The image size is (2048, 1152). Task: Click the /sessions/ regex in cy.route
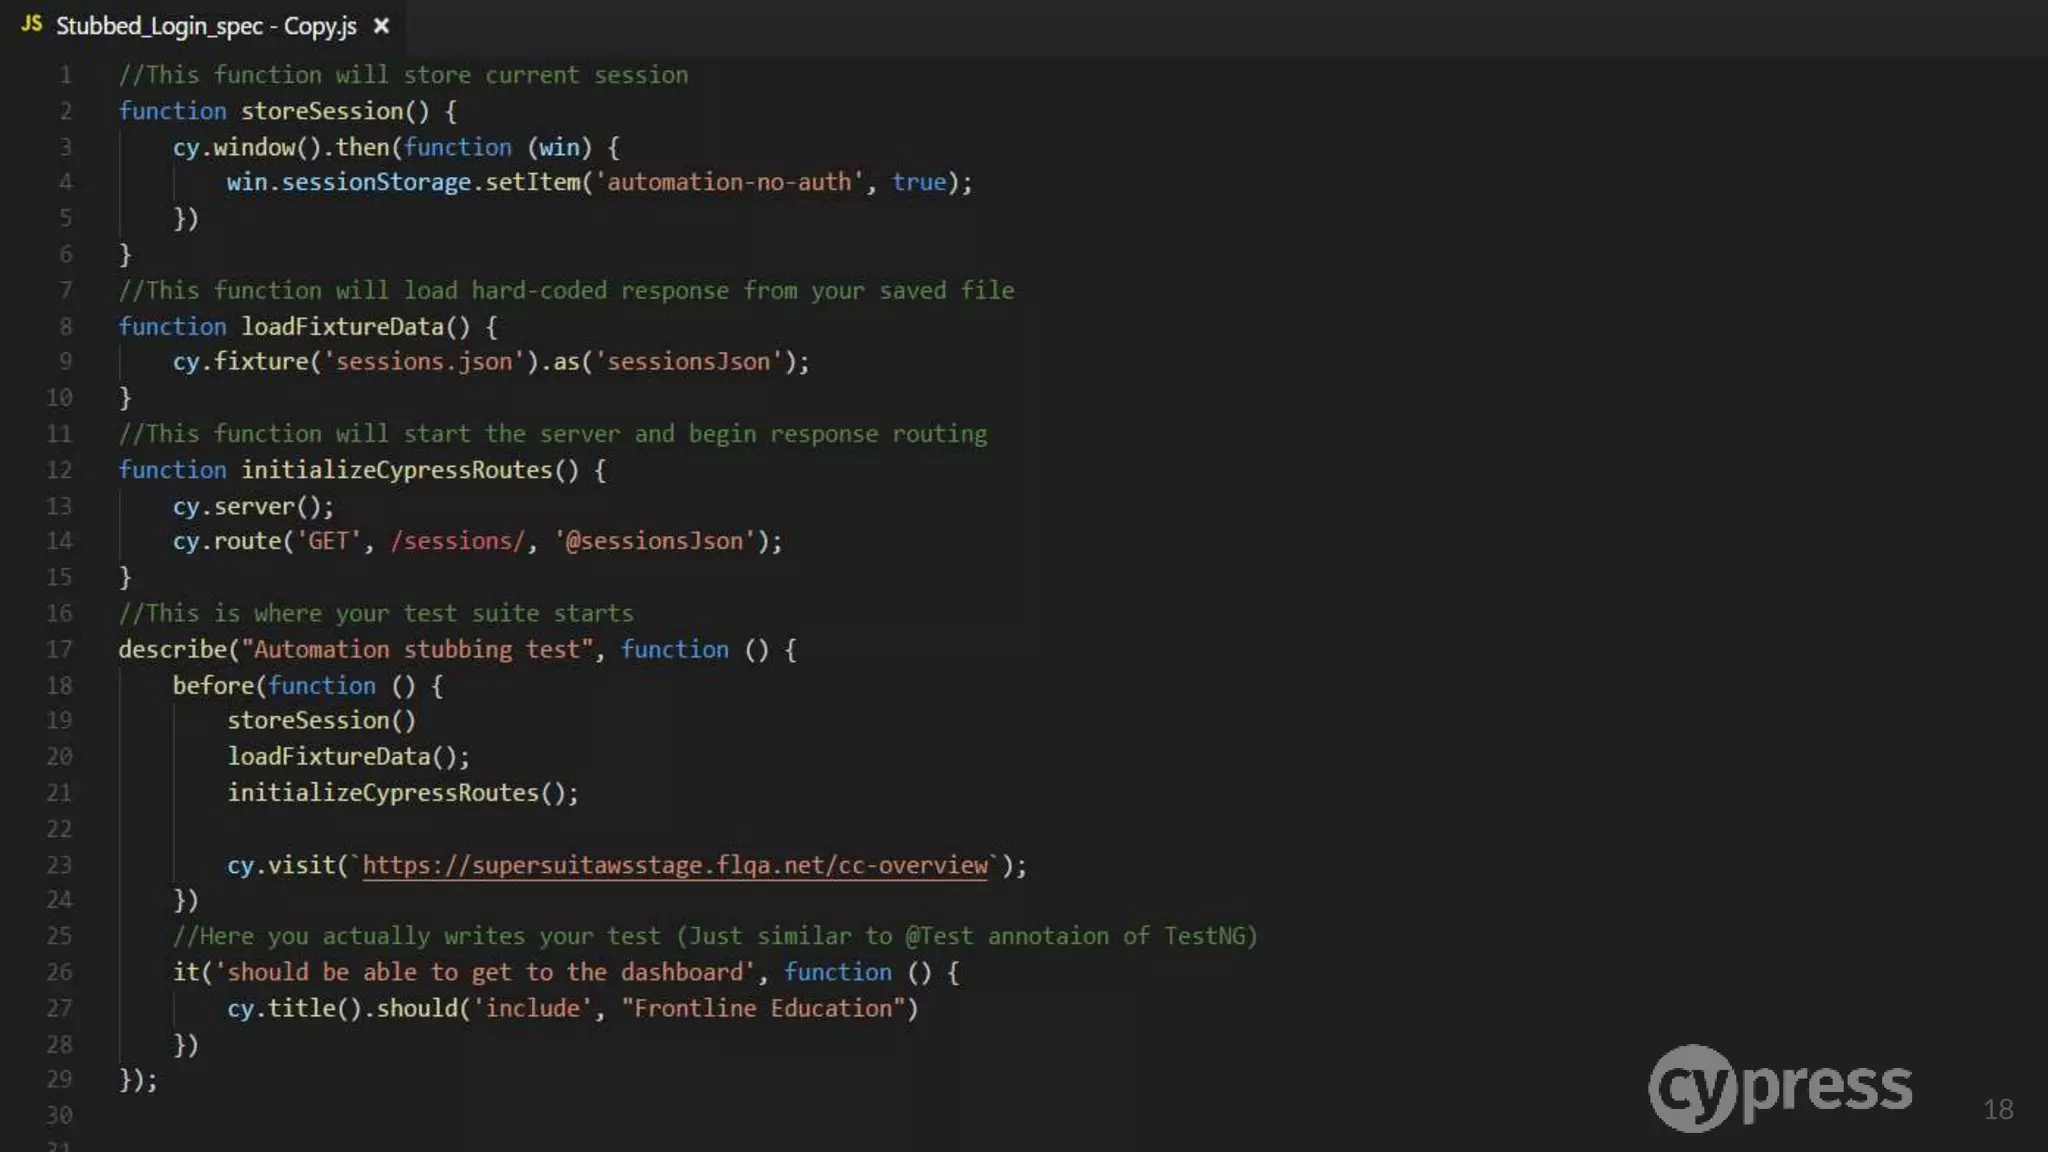coord(457,542)
